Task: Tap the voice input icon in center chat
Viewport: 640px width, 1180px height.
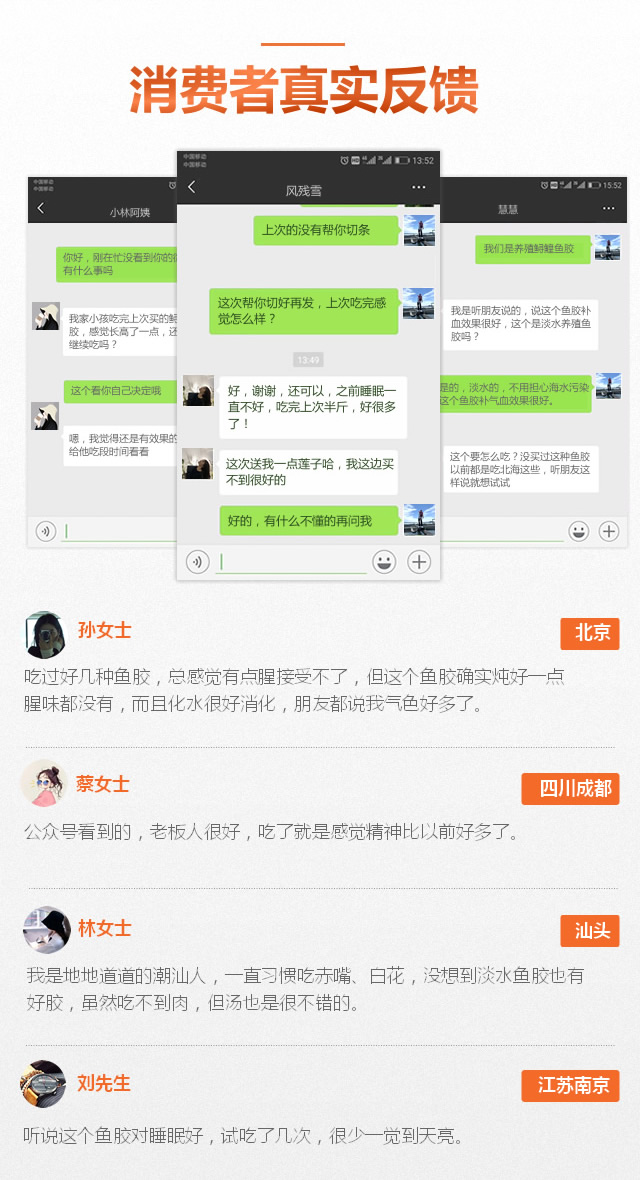Action: tap(197, 561)
